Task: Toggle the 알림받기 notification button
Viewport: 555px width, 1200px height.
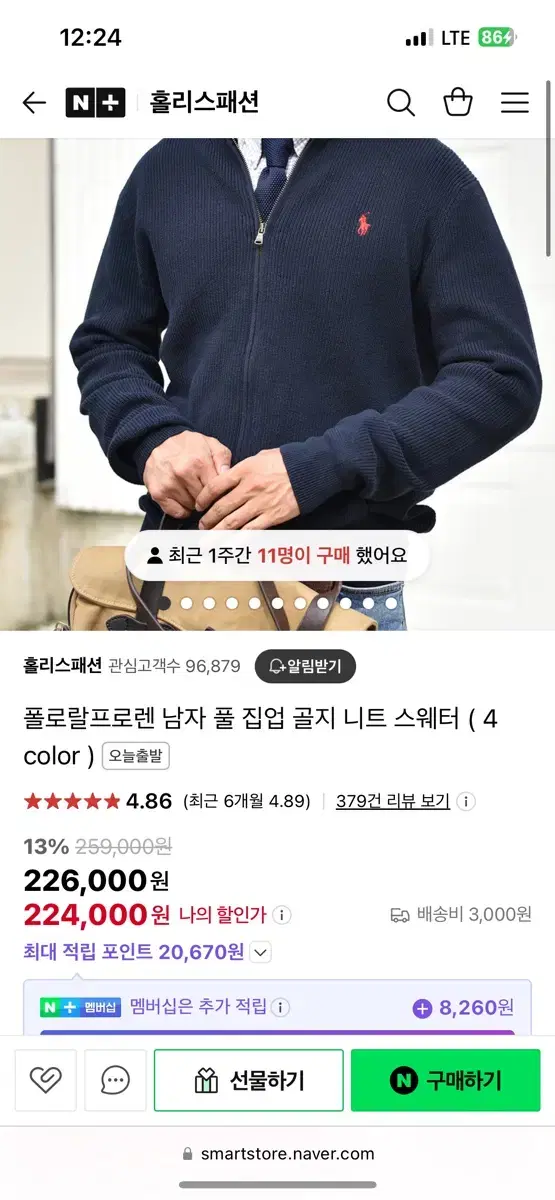Action: pos(305,666)
